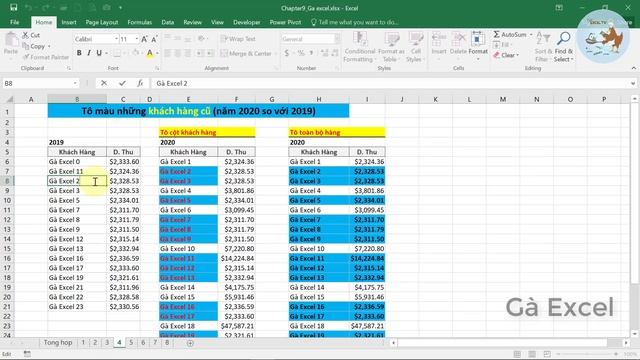Open Clipboard group dialog launcher
This screenshot has width=640, height=360.
[69, 69]
